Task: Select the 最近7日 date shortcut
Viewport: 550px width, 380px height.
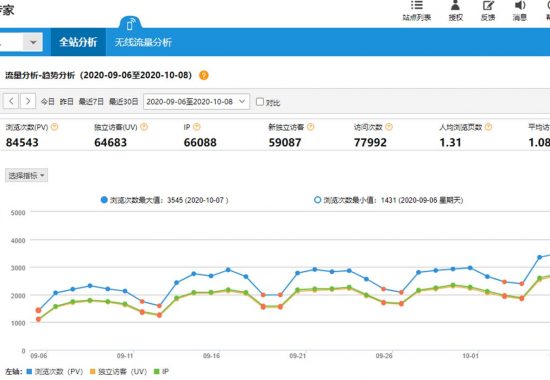Action: 91,102
